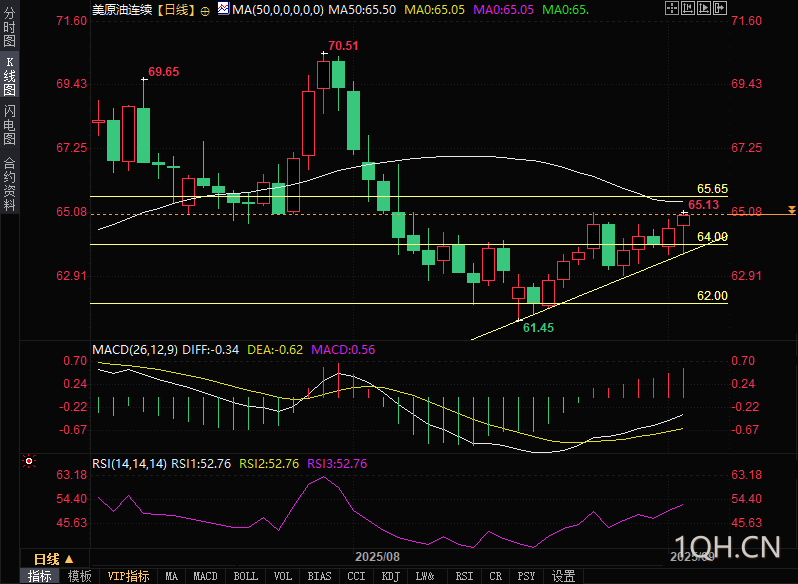The image size is (798, 584).
Task: Click the MACD(26,12,9) parameter label
Action: [135, 349]
